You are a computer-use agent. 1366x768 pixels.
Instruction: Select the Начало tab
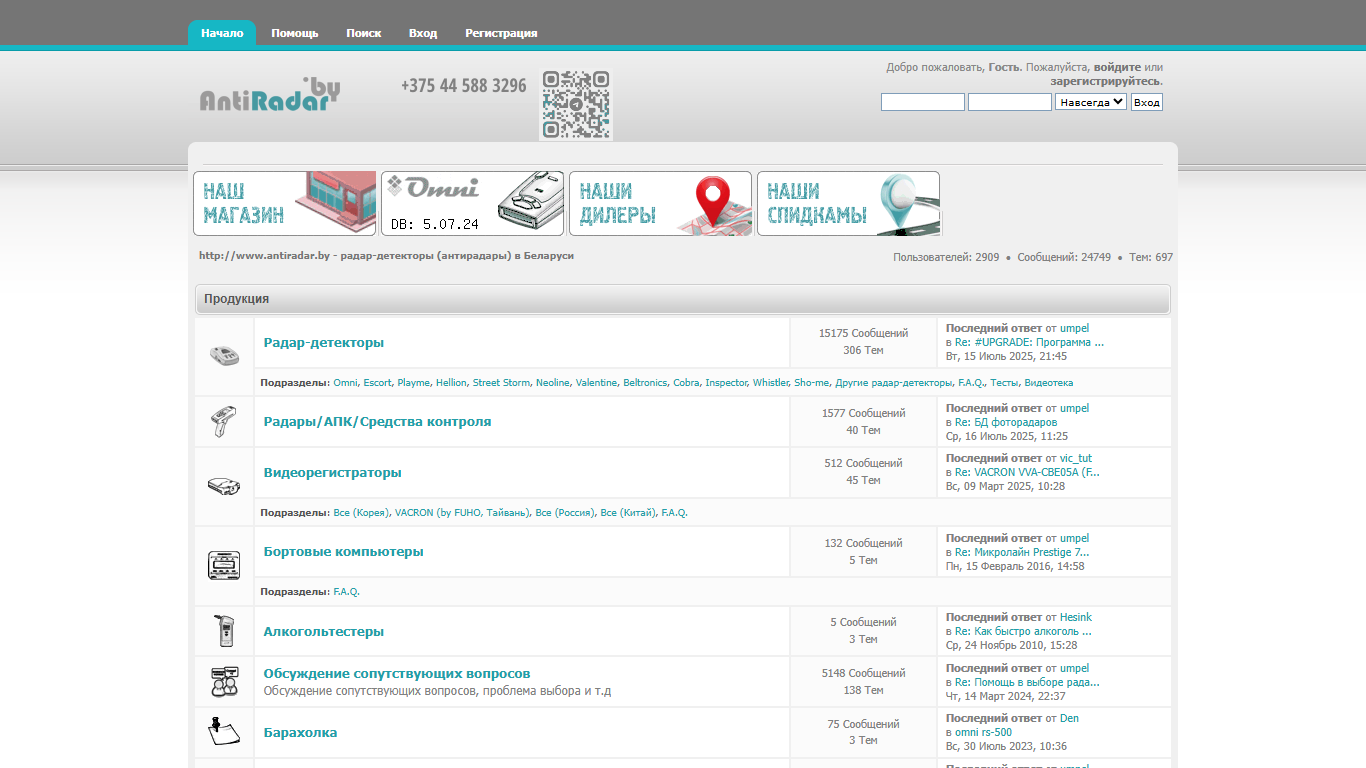tap(222, 33)
